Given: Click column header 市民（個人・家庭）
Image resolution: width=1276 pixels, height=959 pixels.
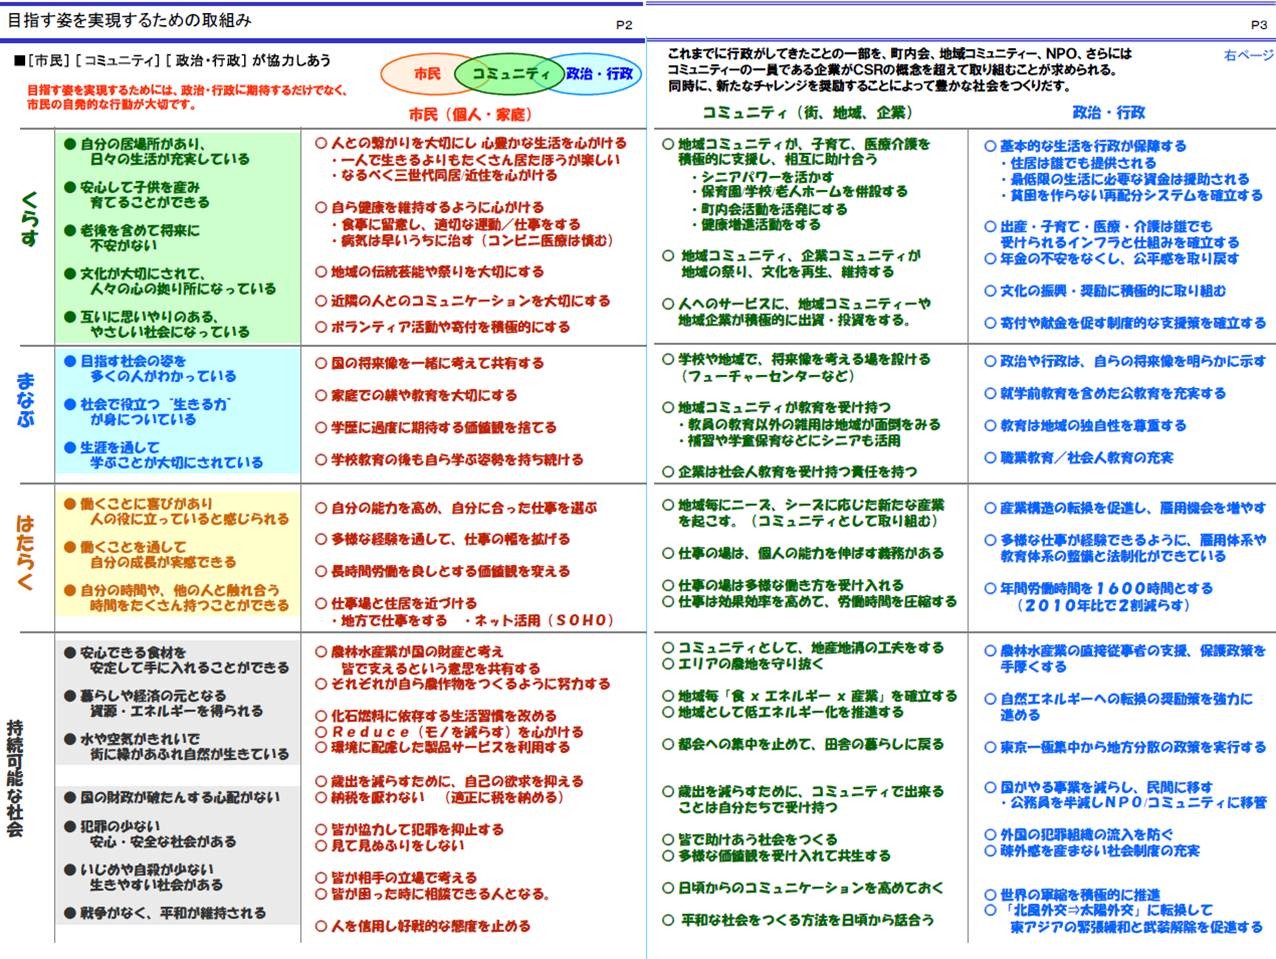Looking at the screenshot, I should point(469,114).
